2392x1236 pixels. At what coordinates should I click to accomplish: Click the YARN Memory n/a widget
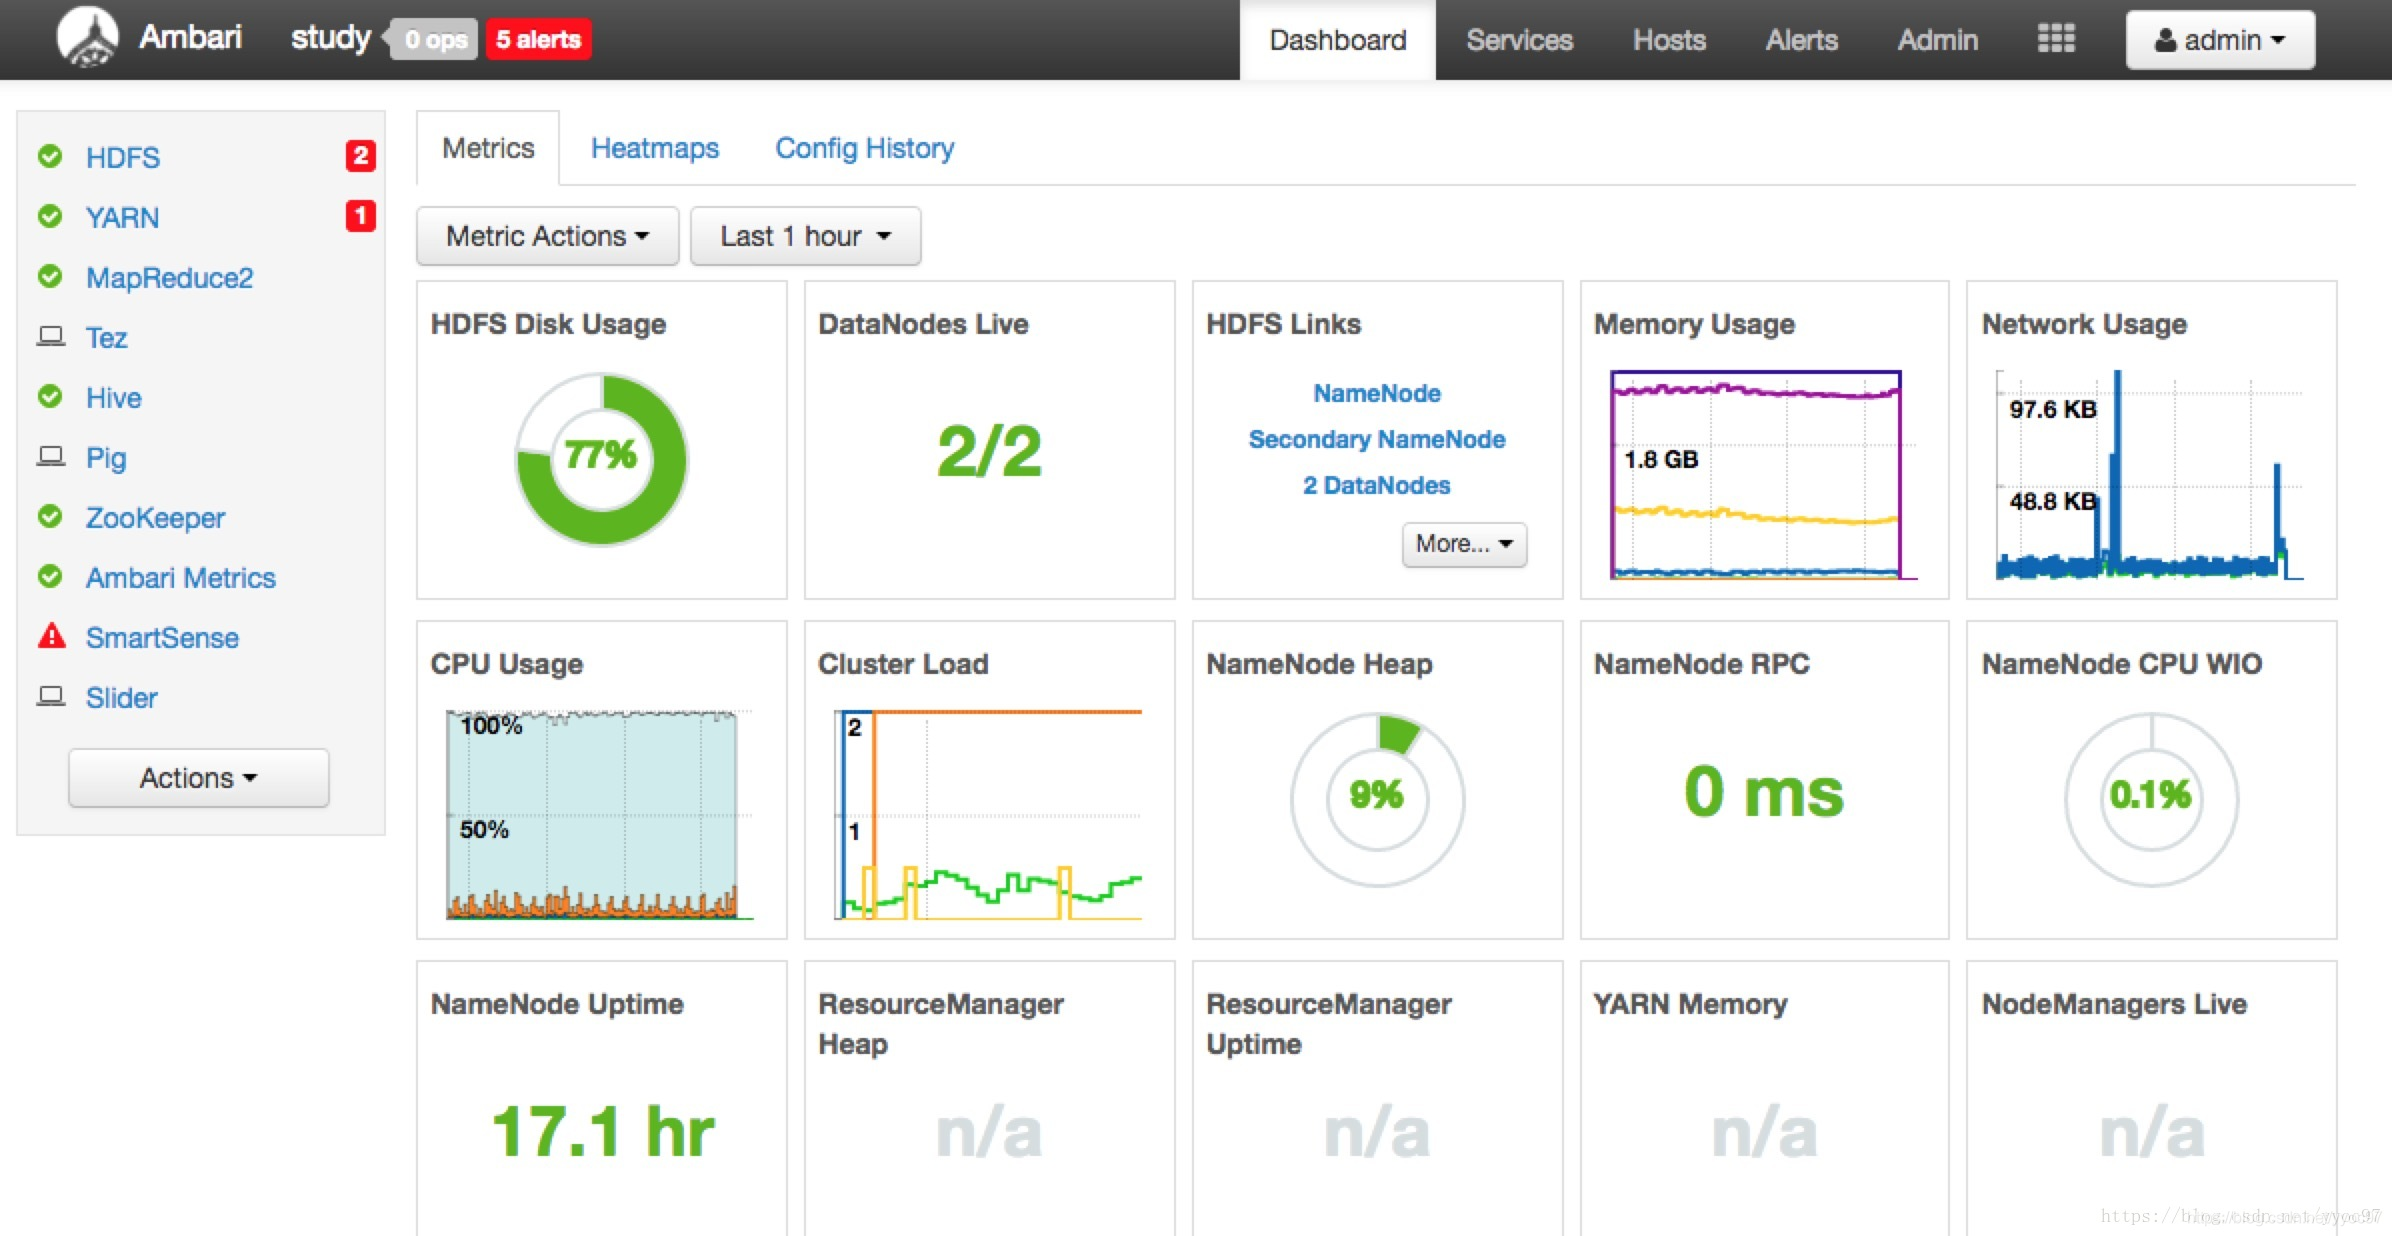[1764, 1098]
